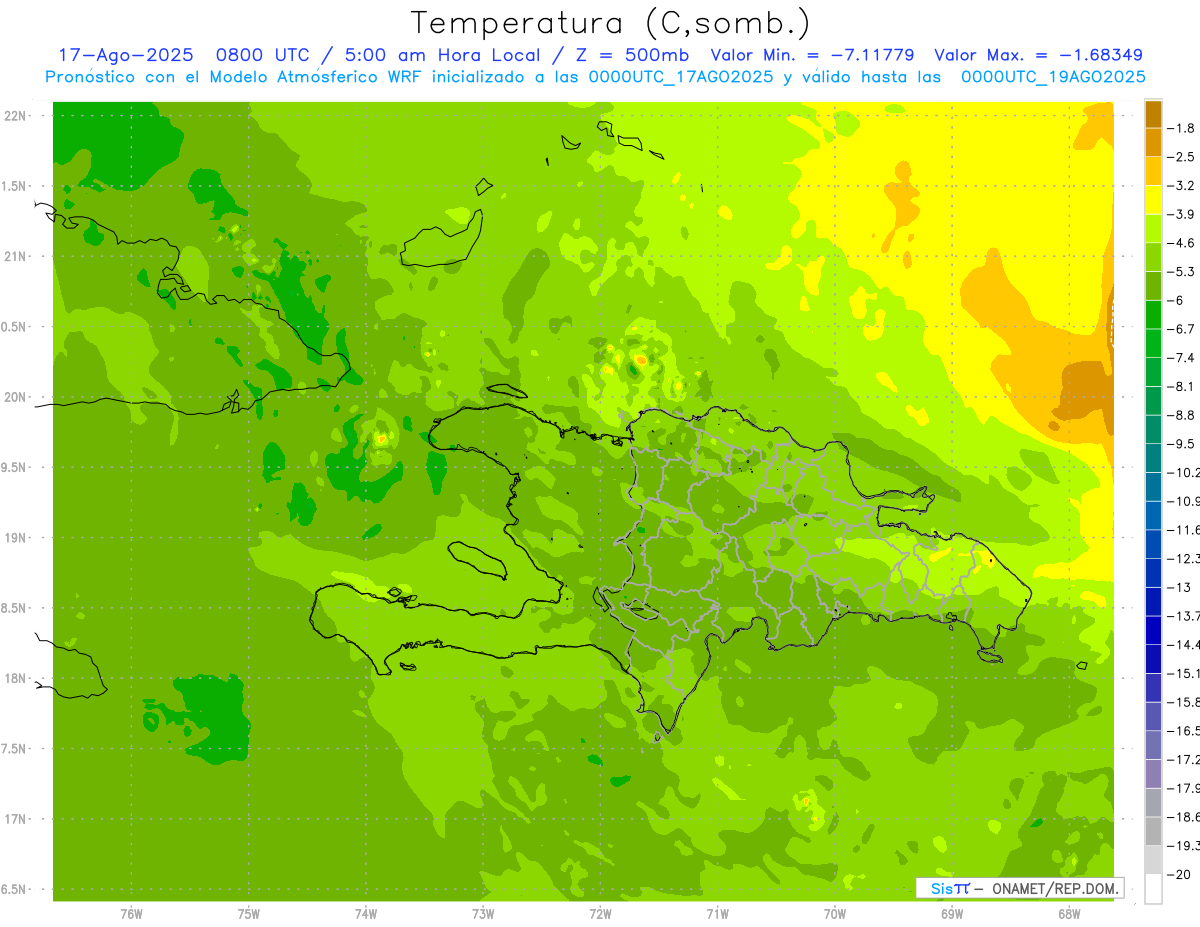Screen dimensions: 1200x927
Task: Pick the dark orange swatch above -1.8
Action: [1153, 114]
